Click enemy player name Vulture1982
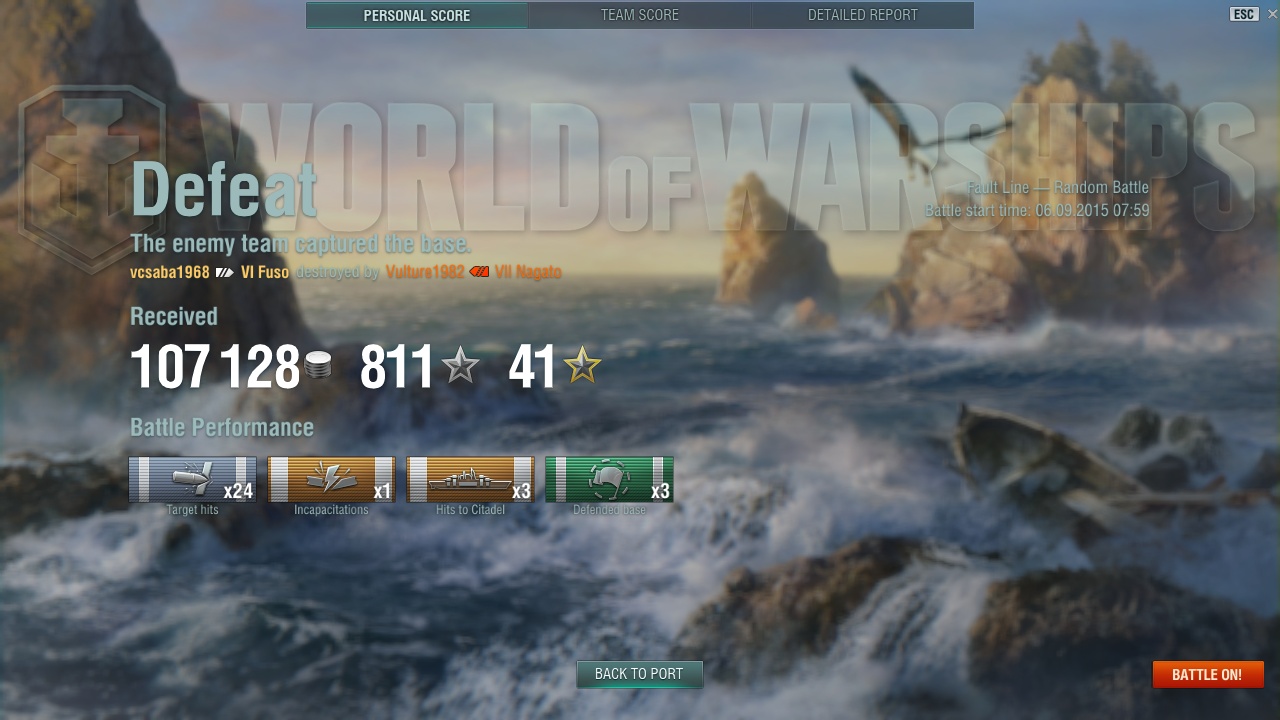The width and height of the screenshot is (1280, 720). point(425,272)
